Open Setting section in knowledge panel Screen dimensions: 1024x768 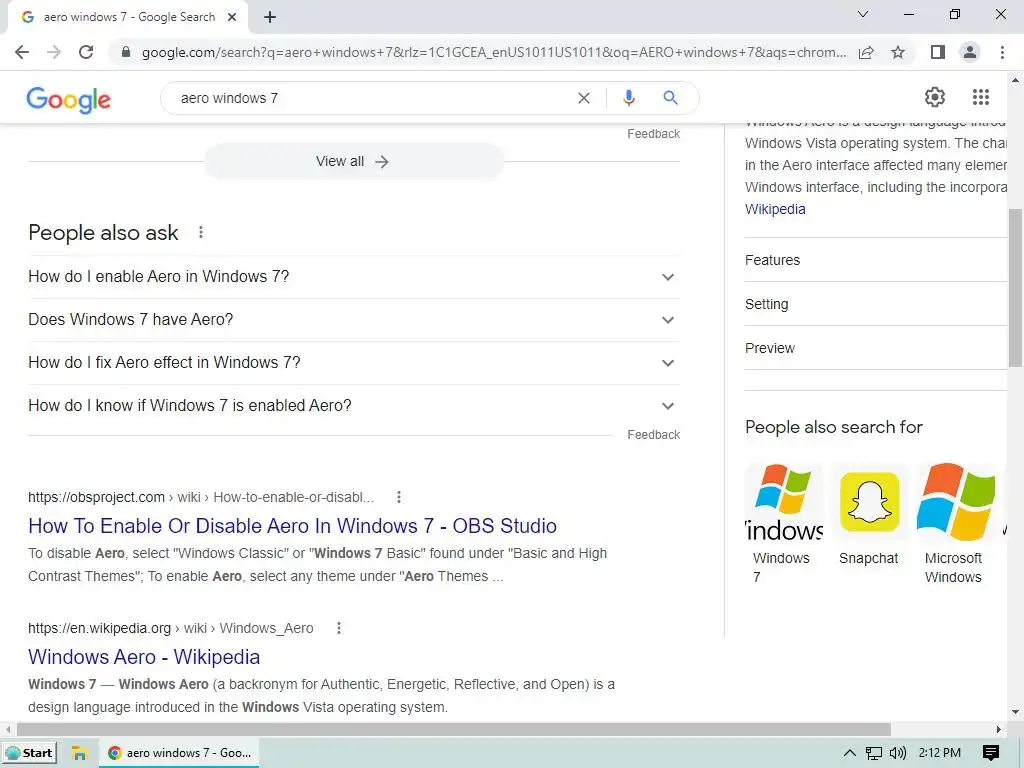click(876, 304)
